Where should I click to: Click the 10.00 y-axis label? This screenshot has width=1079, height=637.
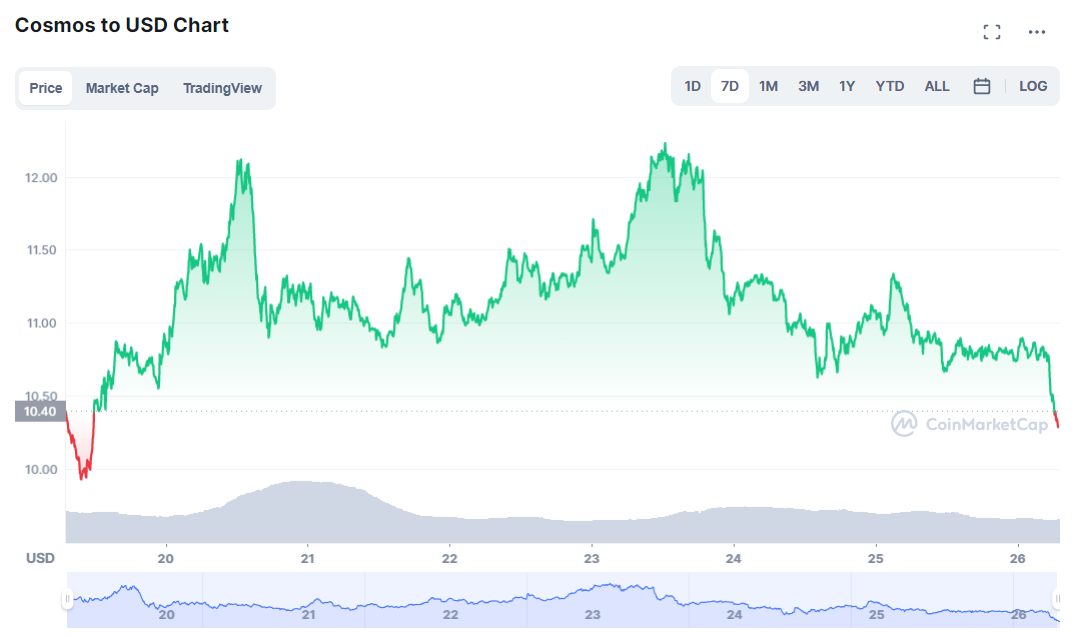41,469
